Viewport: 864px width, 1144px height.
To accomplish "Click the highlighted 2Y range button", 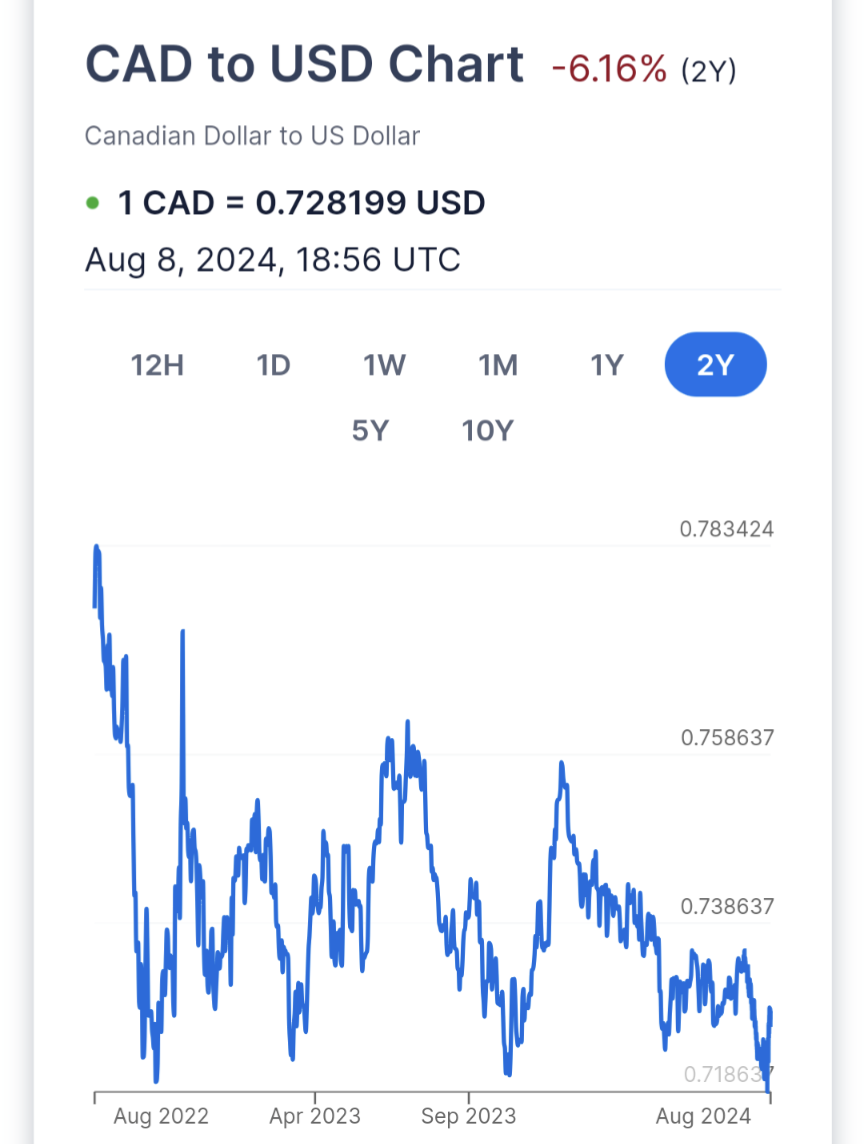I will (x=715, y=365).
